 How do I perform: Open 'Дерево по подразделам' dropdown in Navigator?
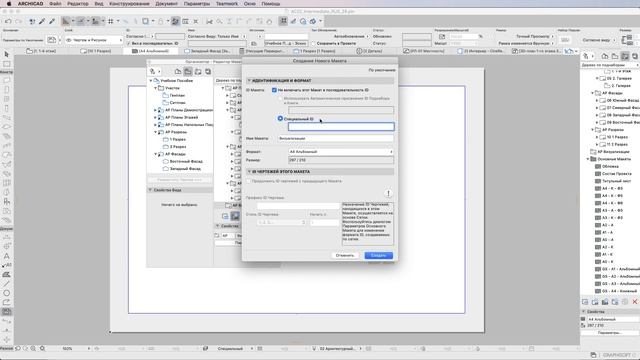coord(610,65)
